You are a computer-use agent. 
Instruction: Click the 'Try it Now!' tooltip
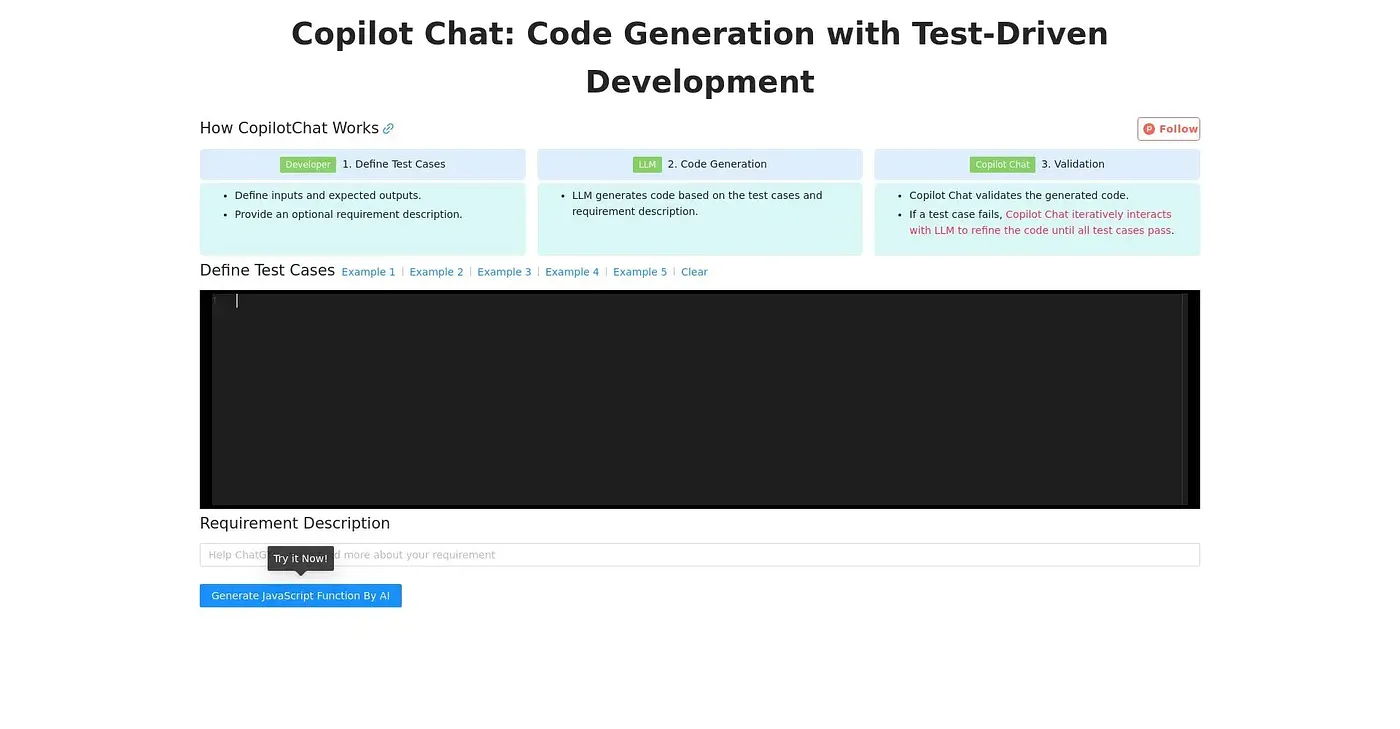click(x=300, y=558)
